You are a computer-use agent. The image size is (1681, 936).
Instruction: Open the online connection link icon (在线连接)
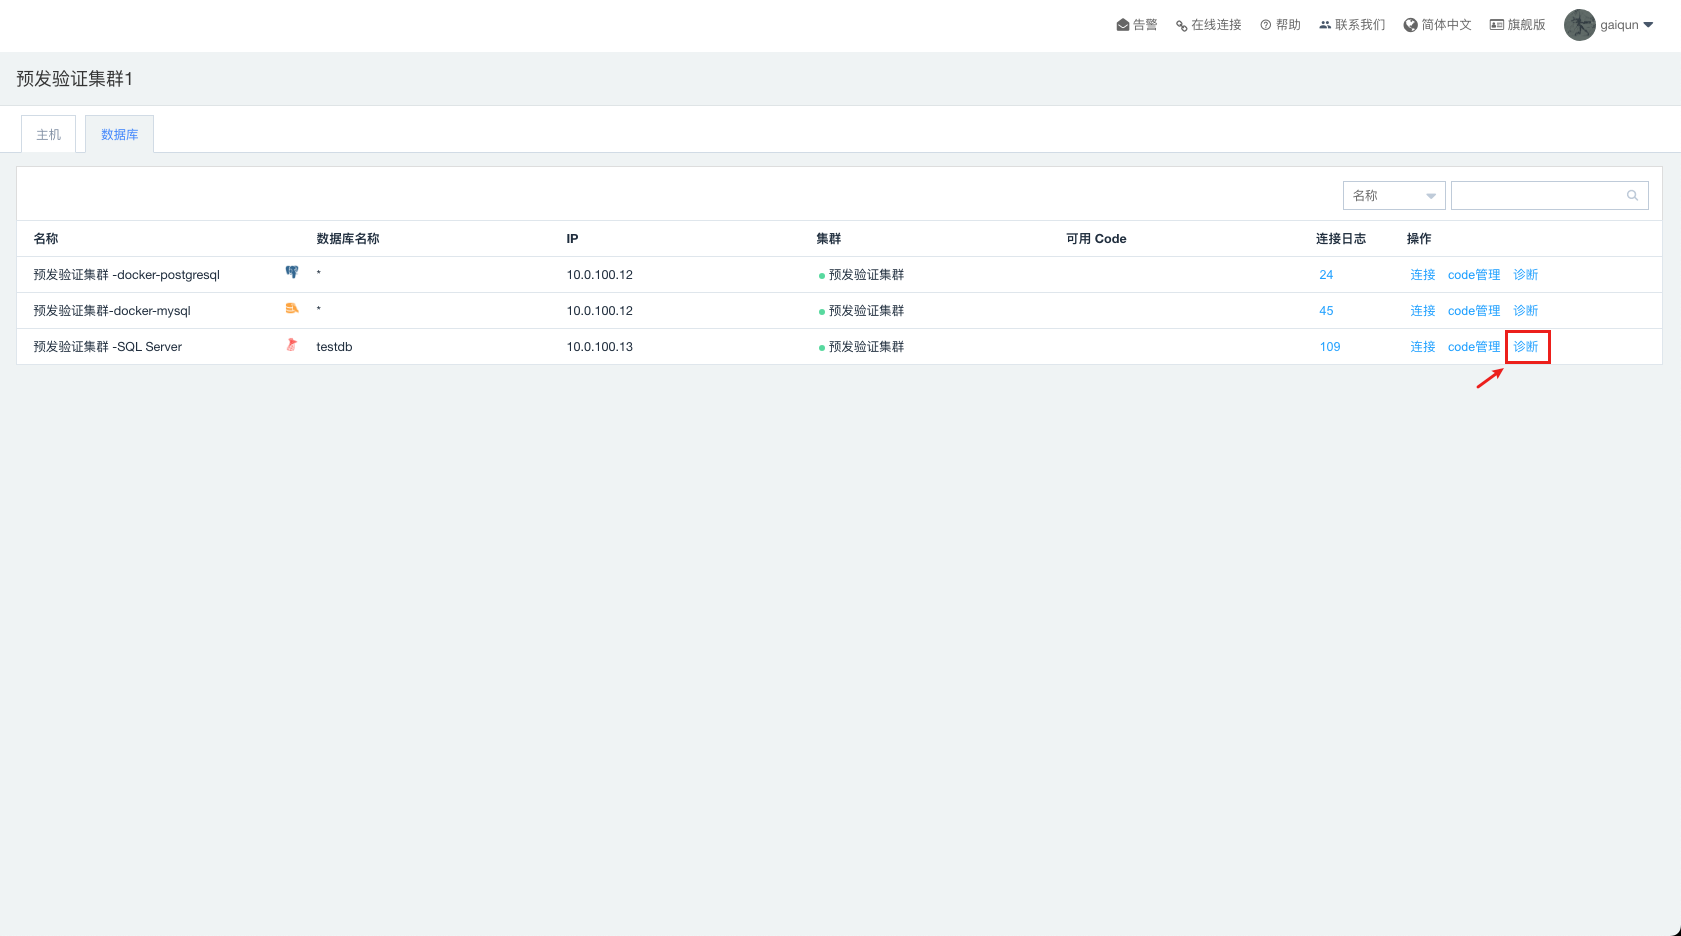click(1182, 26)
